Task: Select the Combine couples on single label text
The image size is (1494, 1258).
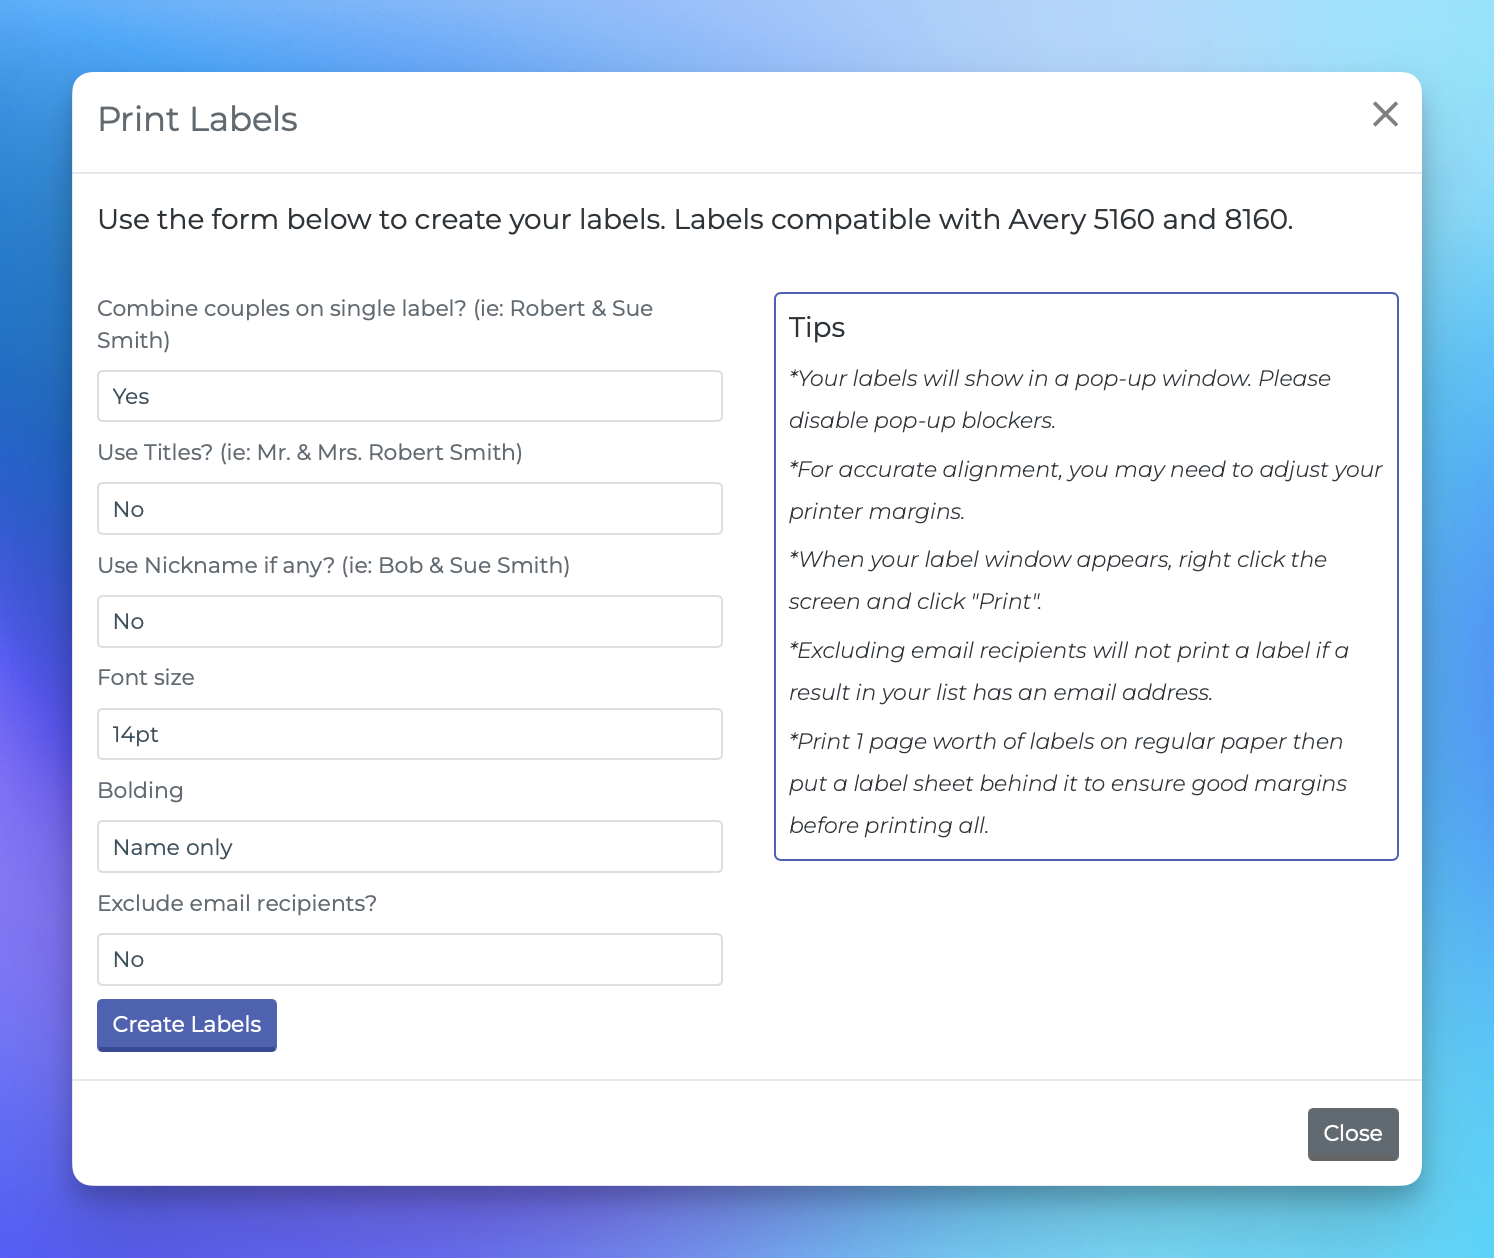Action: [x=375, y=324]
